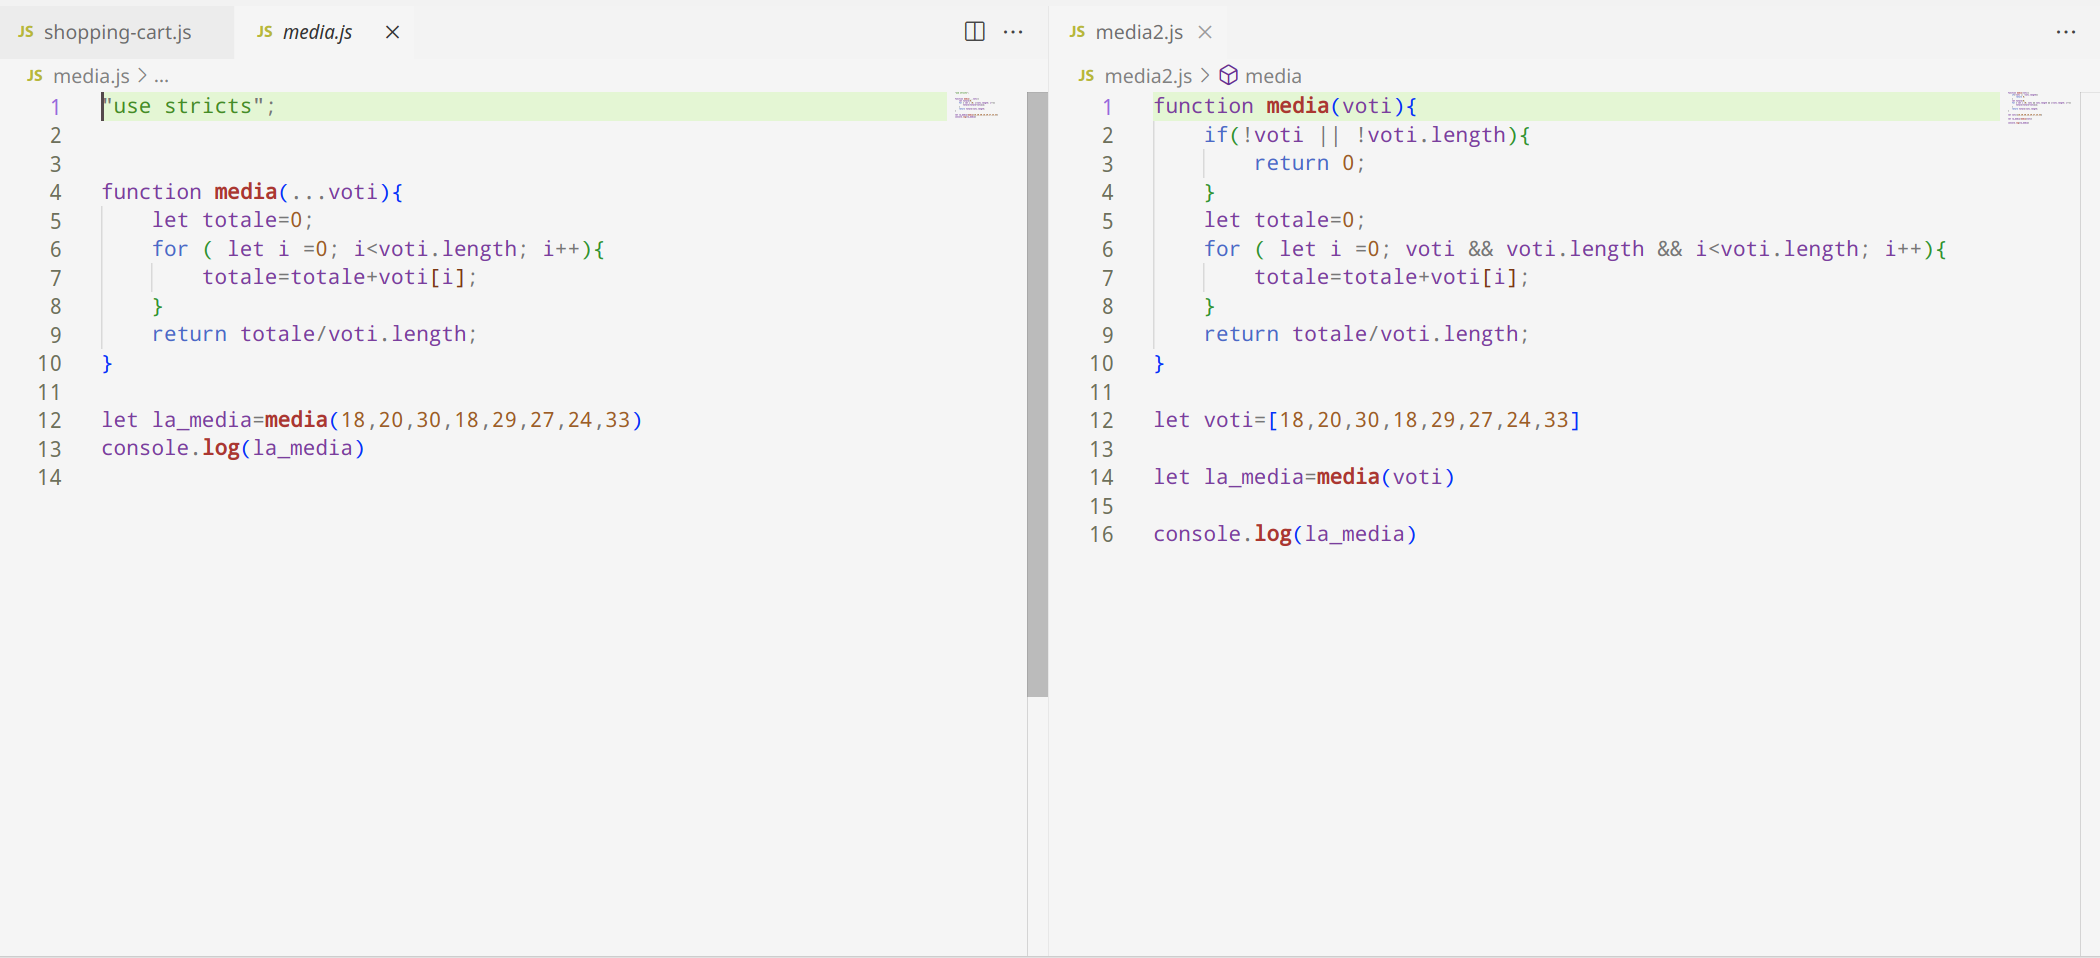Click line number 12 in media.js
This screenshot has width=2100, height=958.
point(50,420)
